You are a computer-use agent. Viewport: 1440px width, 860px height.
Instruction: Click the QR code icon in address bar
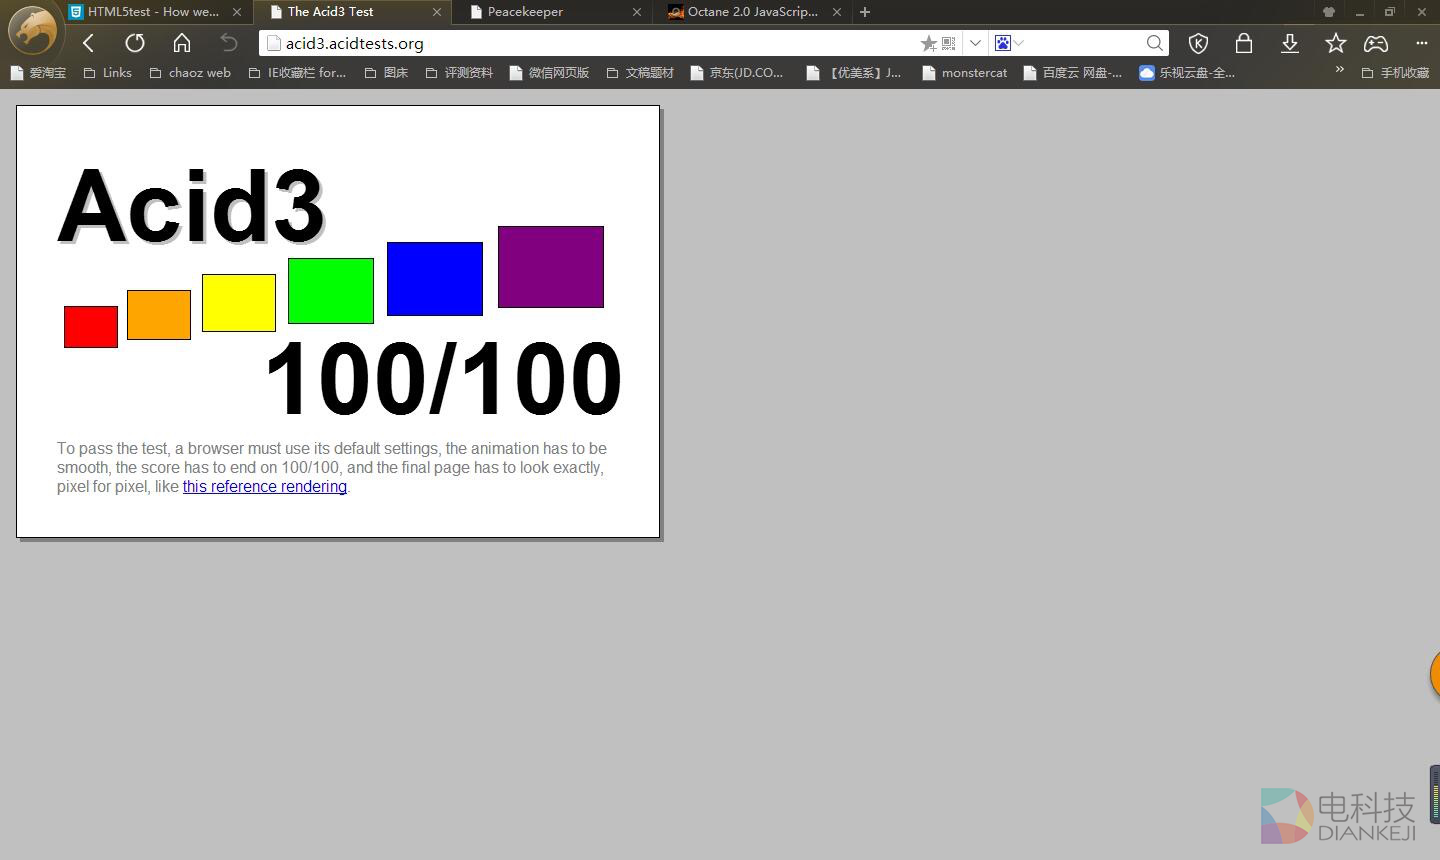tap(949, 43)
